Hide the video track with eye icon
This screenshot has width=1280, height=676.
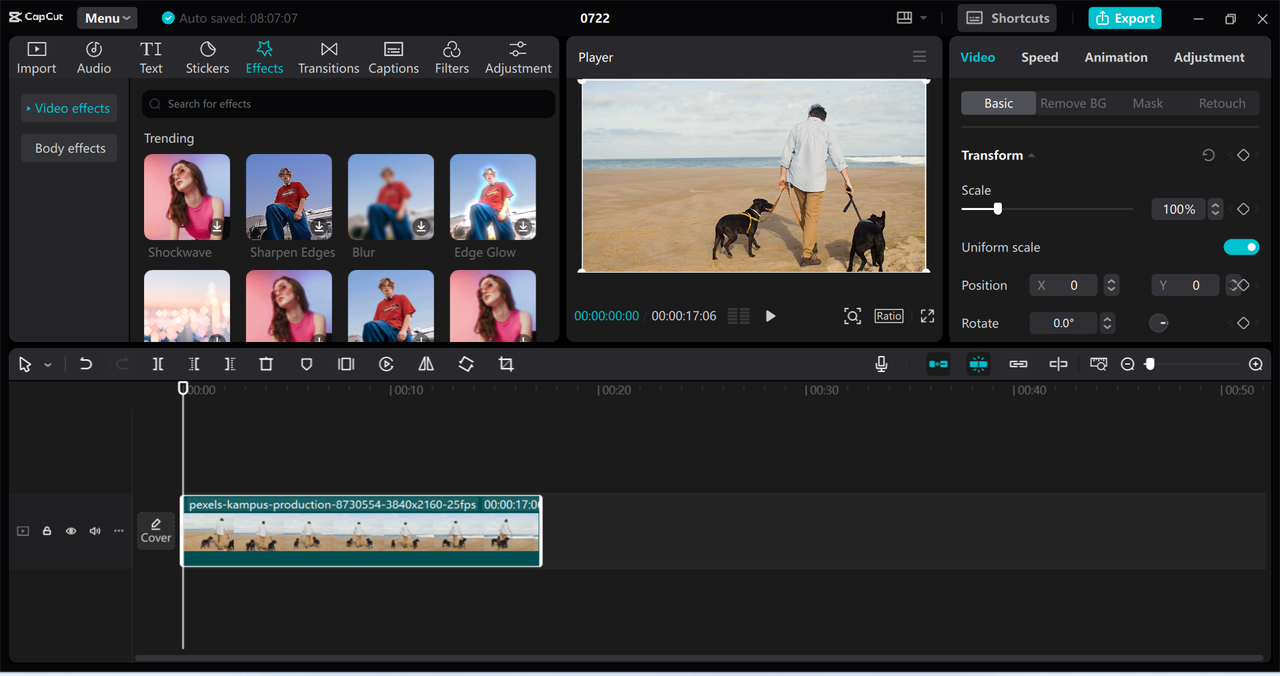pyautogui.click(x=71, y=531)
